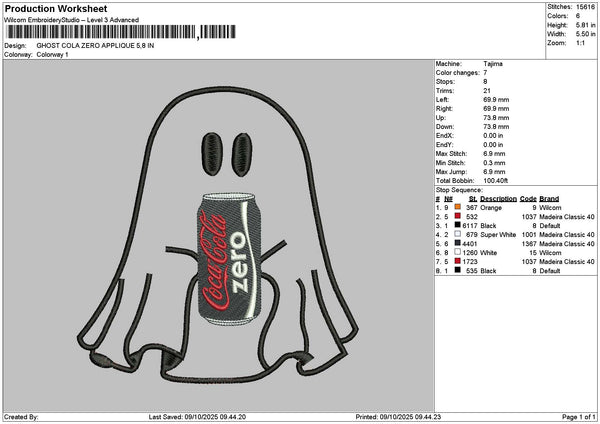Click the 'Down:' value 73.8 mm

[496, 127]
